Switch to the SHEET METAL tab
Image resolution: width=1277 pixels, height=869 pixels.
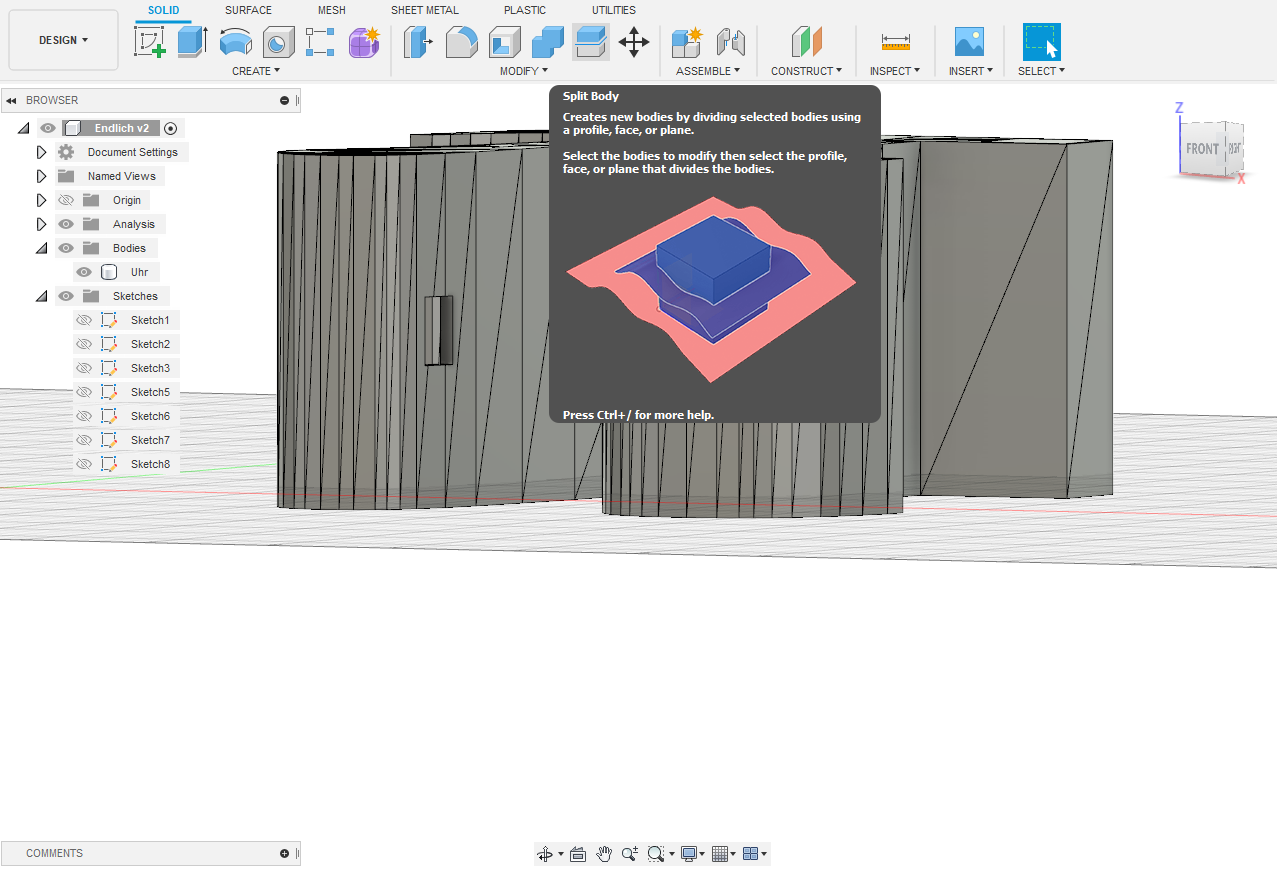424,10
